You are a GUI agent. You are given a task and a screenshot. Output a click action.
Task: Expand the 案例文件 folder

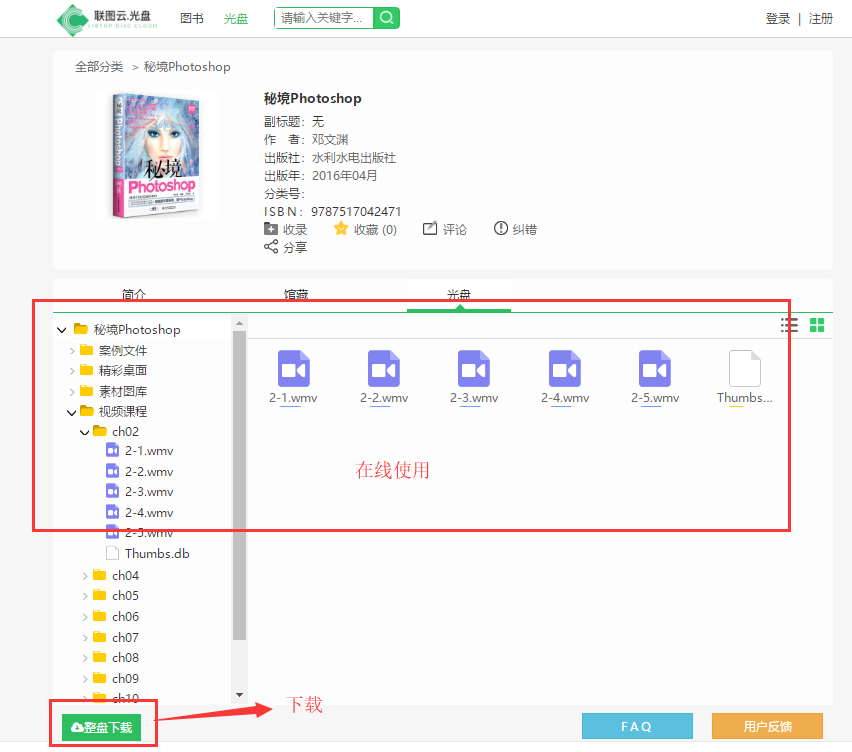pyautogui.click(x=72, y=351)
